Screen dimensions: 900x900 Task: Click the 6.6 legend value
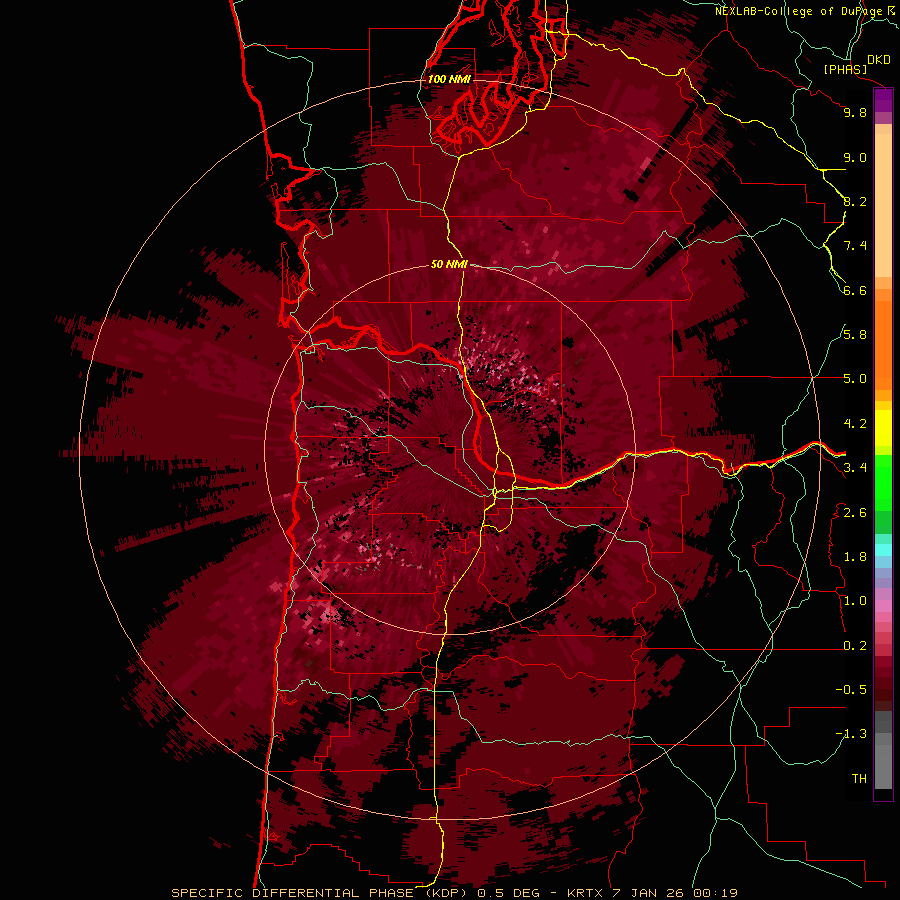tap(855, 290)
